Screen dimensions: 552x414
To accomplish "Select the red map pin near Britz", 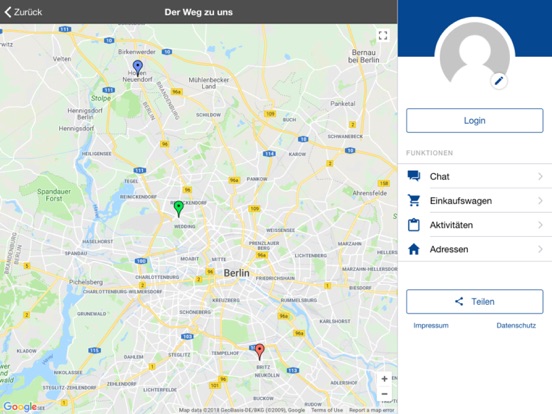I will 259,352.
